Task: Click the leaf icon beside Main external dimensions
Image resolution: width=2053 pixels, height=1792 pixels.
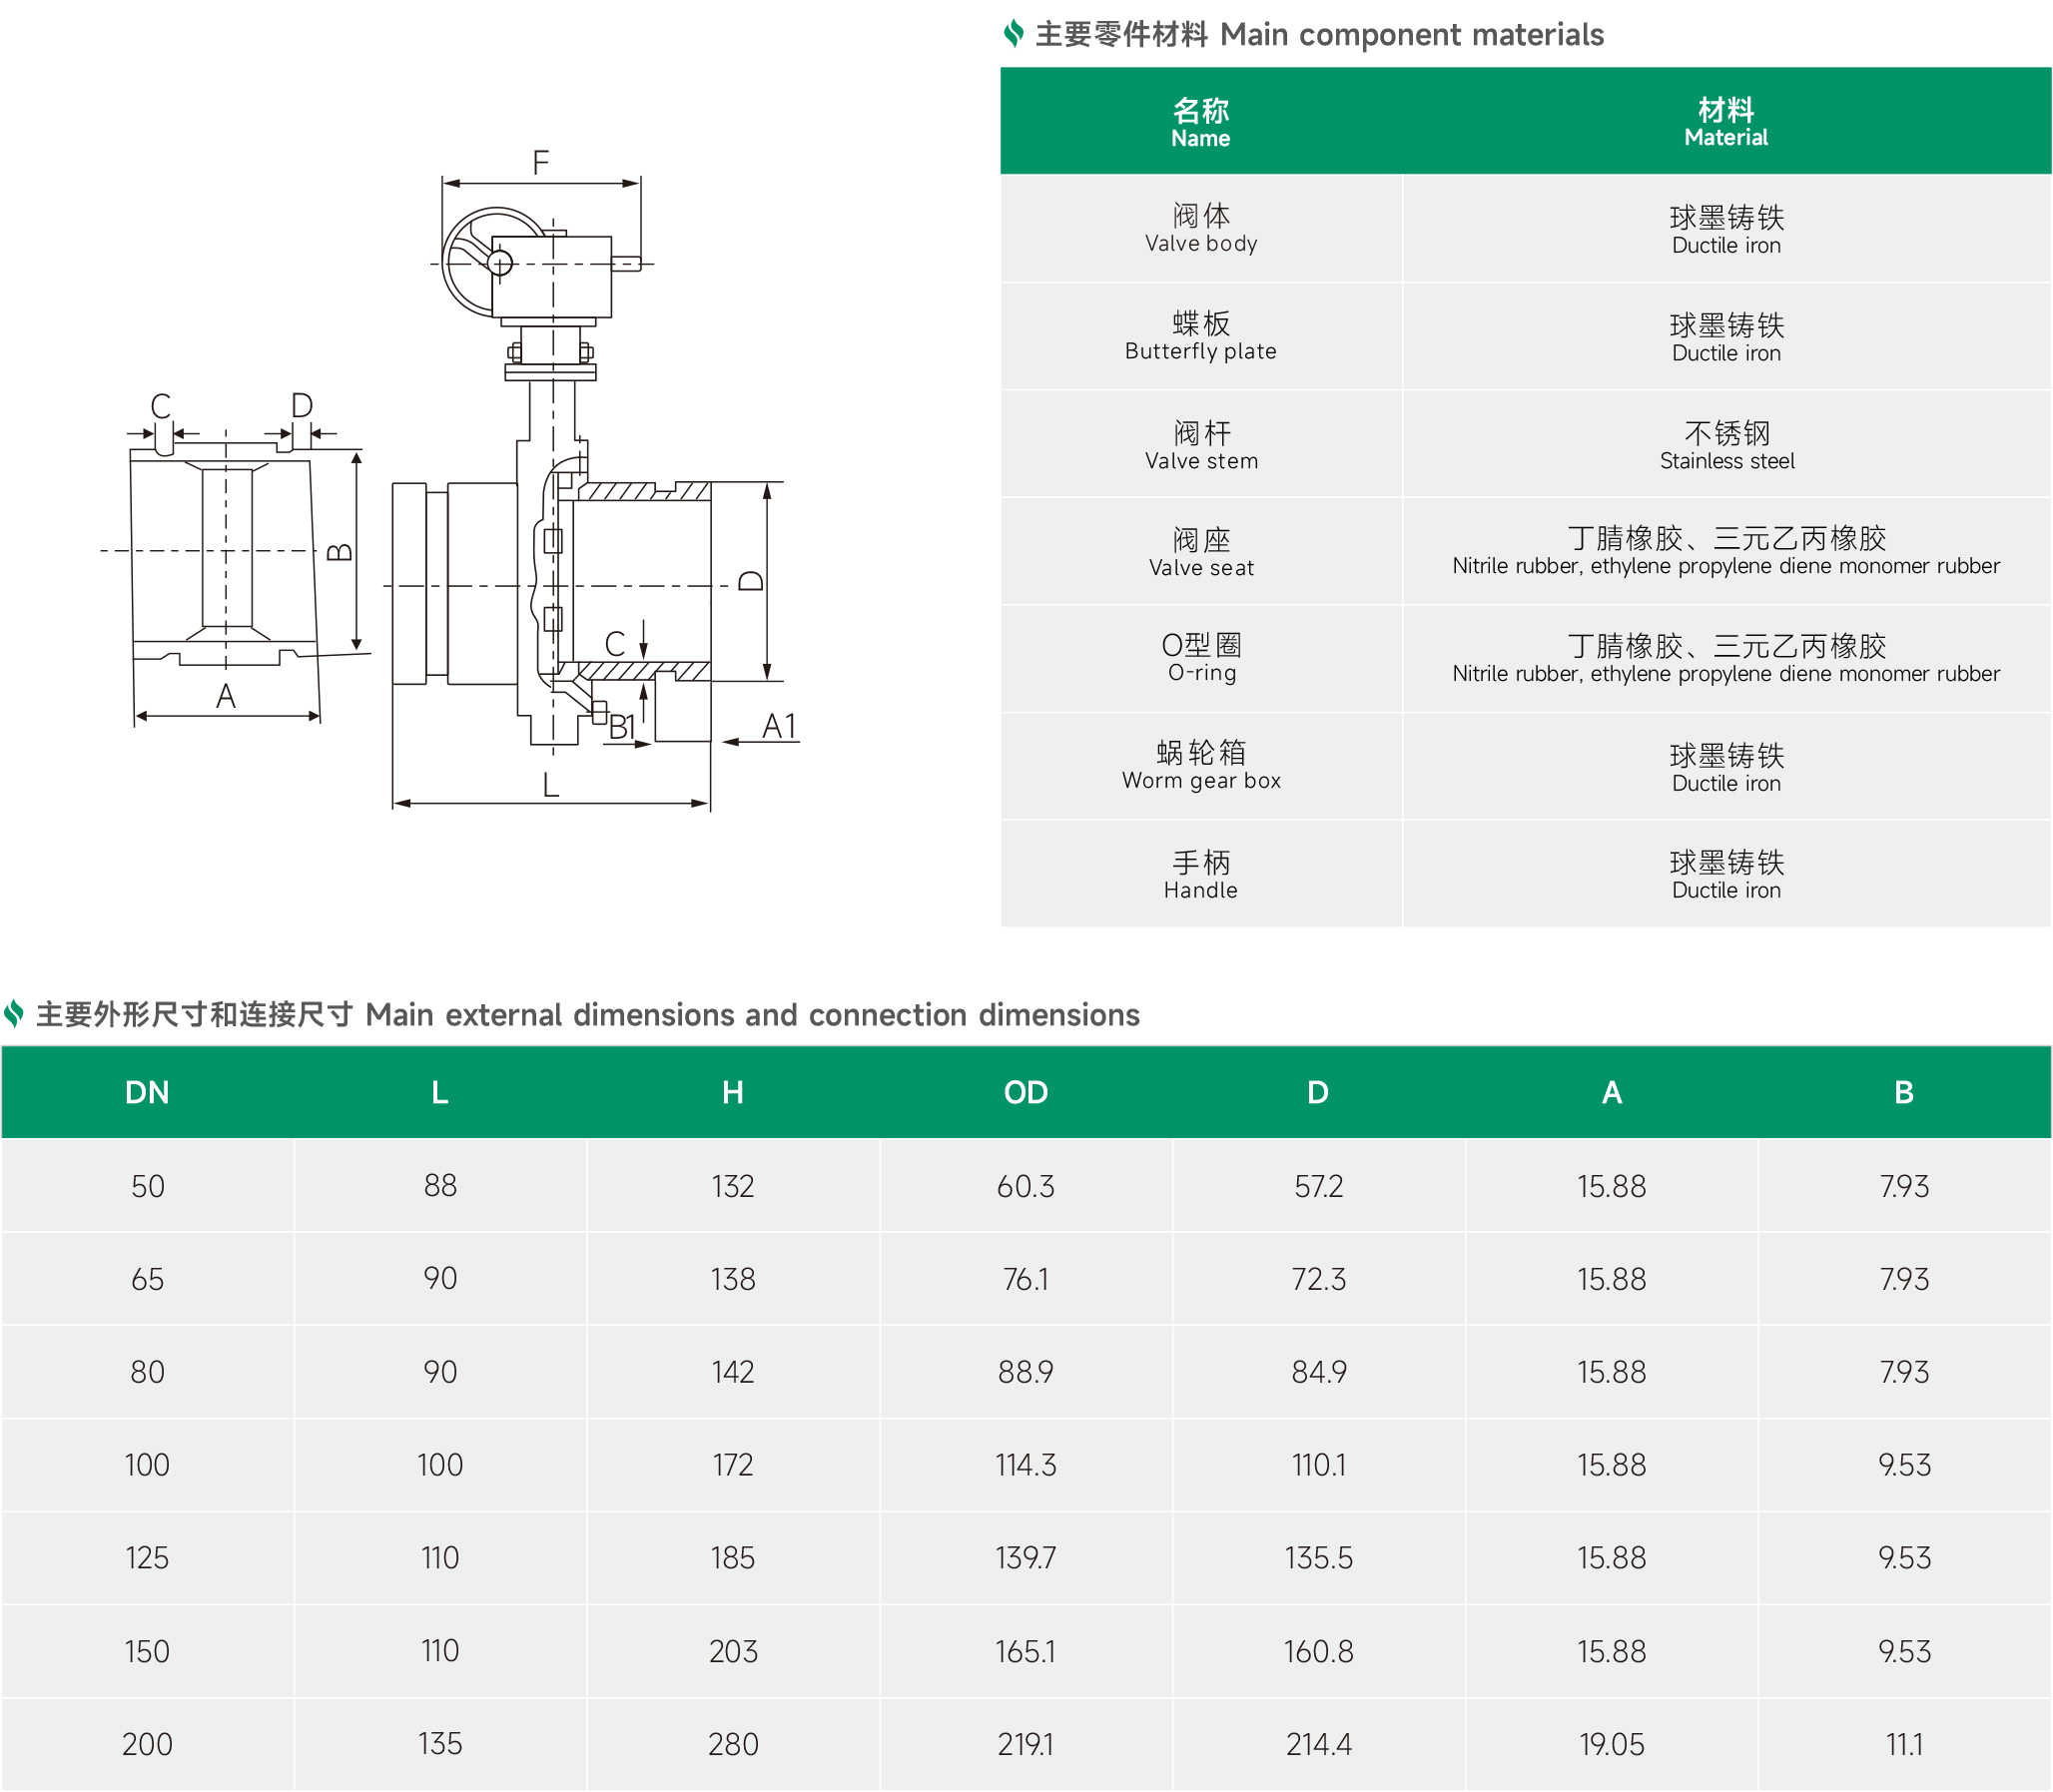Action: tap(14, 1014)
